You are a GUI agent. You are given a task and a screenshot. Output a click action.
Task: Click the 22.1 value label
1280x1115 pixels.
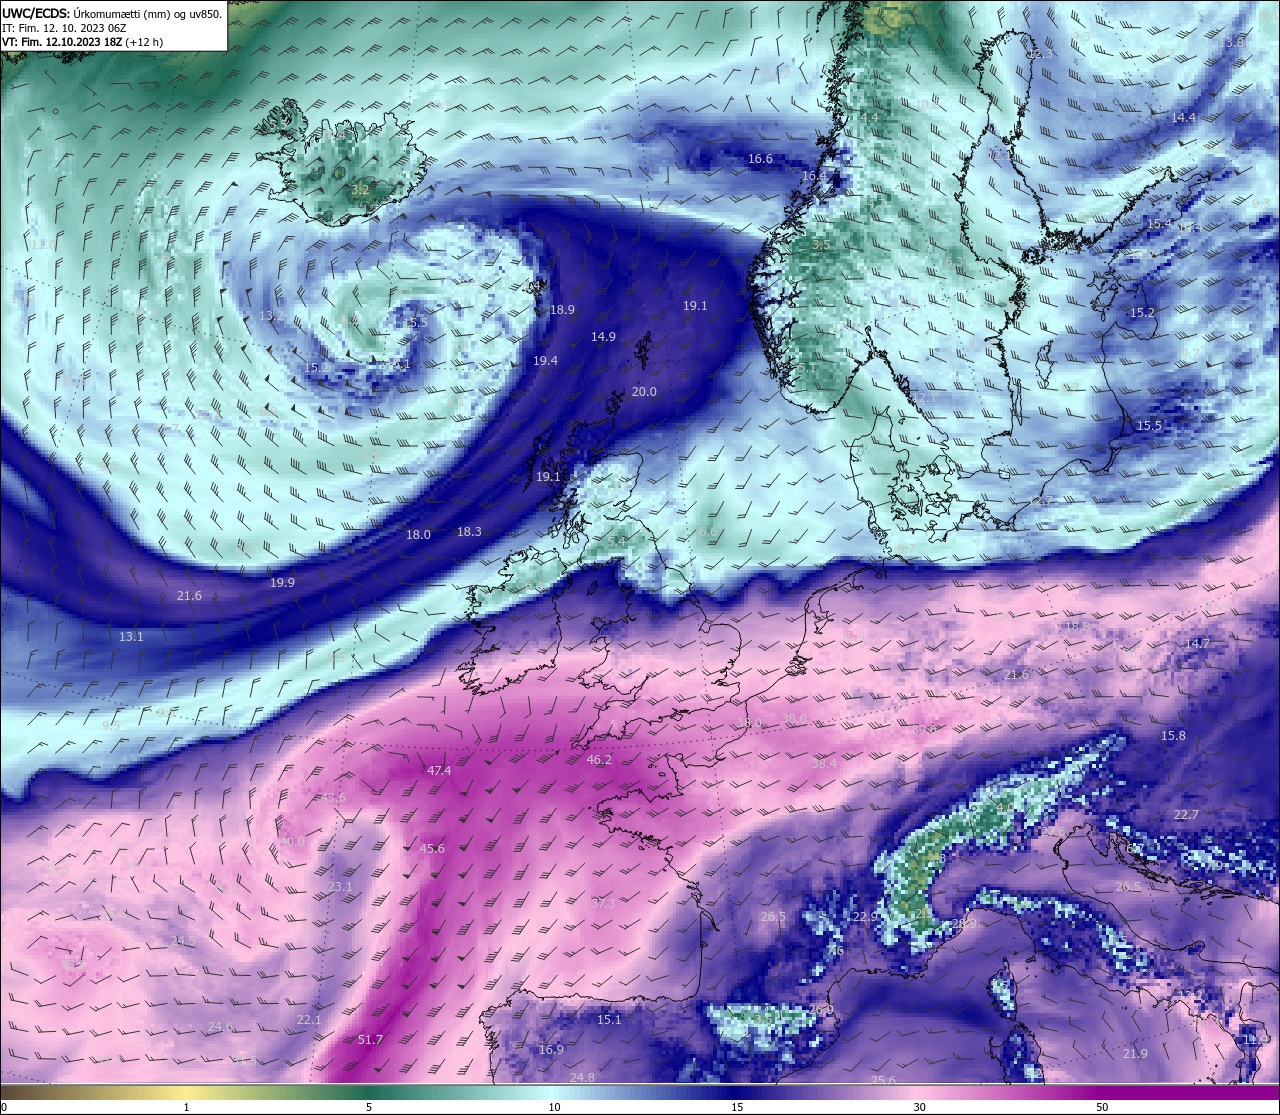[x=309, y=1020]
